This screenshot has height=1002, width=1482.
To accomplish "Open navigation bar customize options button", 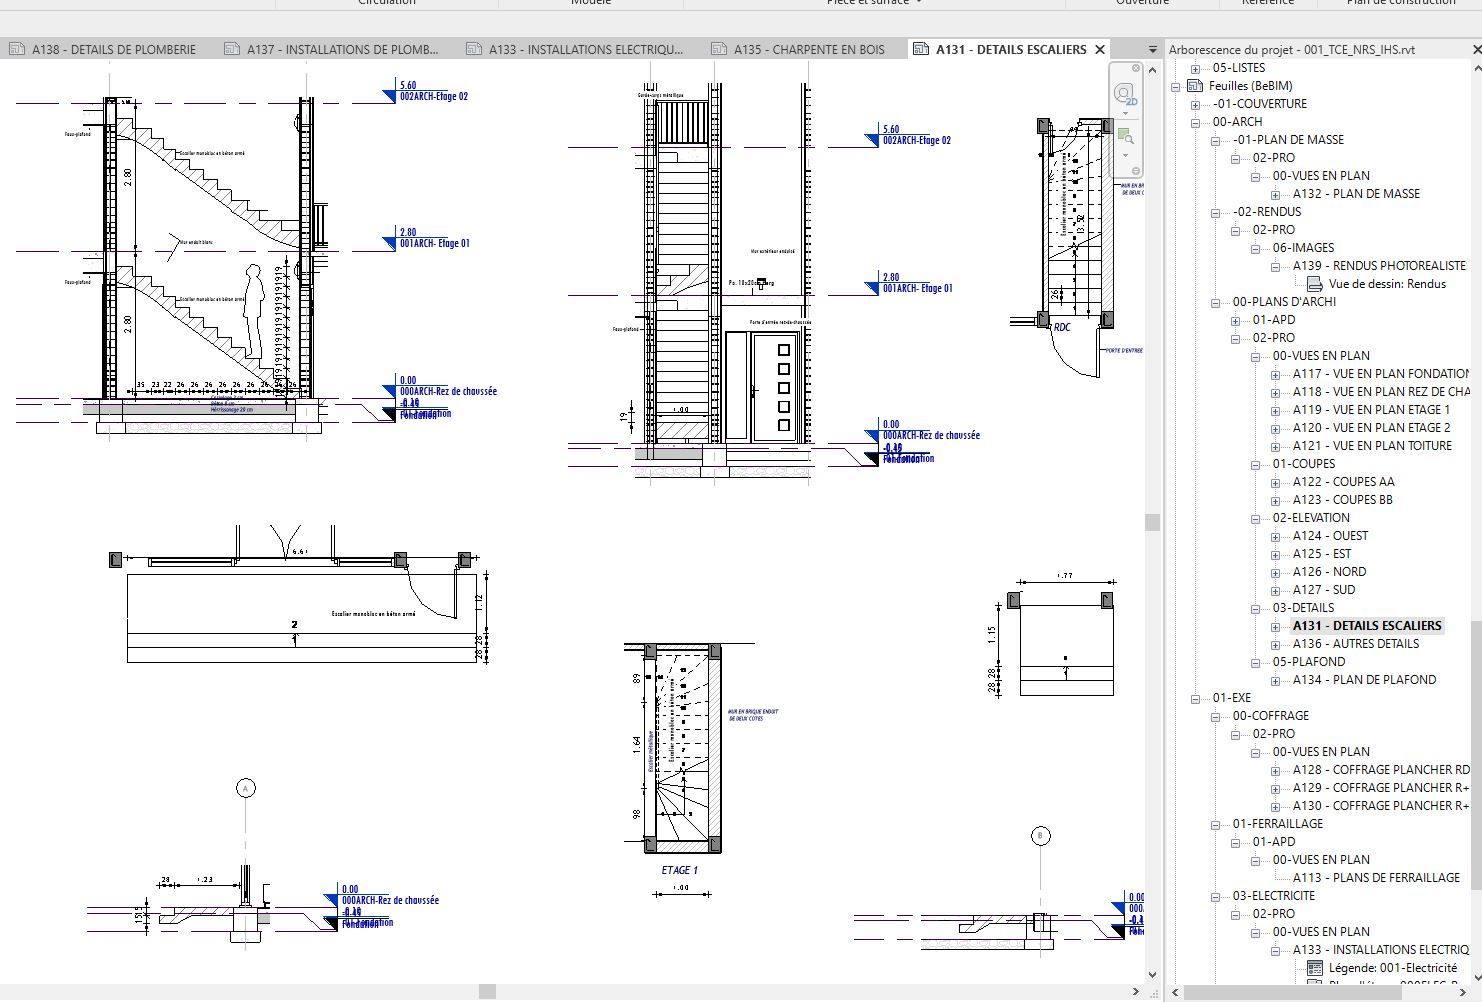I will pyautogui.click(x=1136, y=171).
